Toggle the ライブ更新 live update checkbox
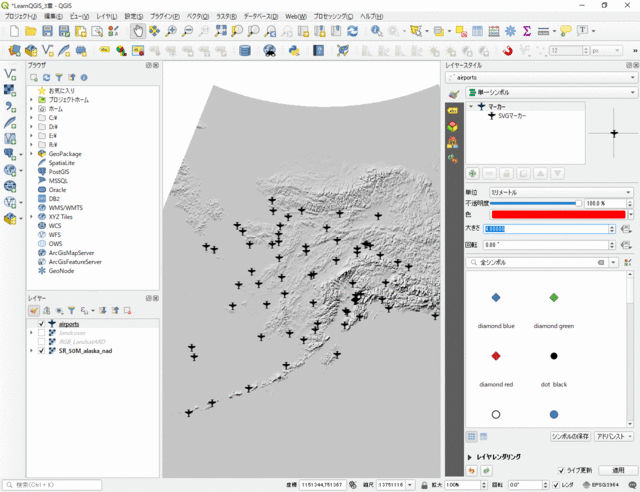 561,470
